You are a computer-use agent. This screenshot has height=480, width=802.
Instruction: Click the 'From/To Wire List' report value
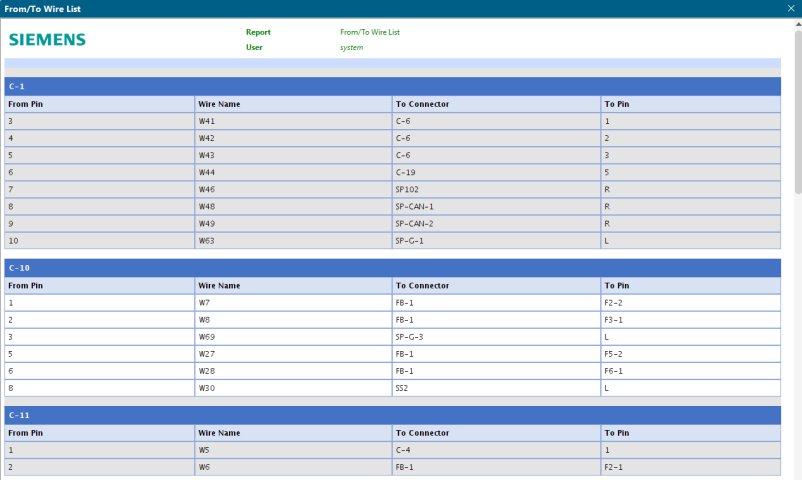370,32
